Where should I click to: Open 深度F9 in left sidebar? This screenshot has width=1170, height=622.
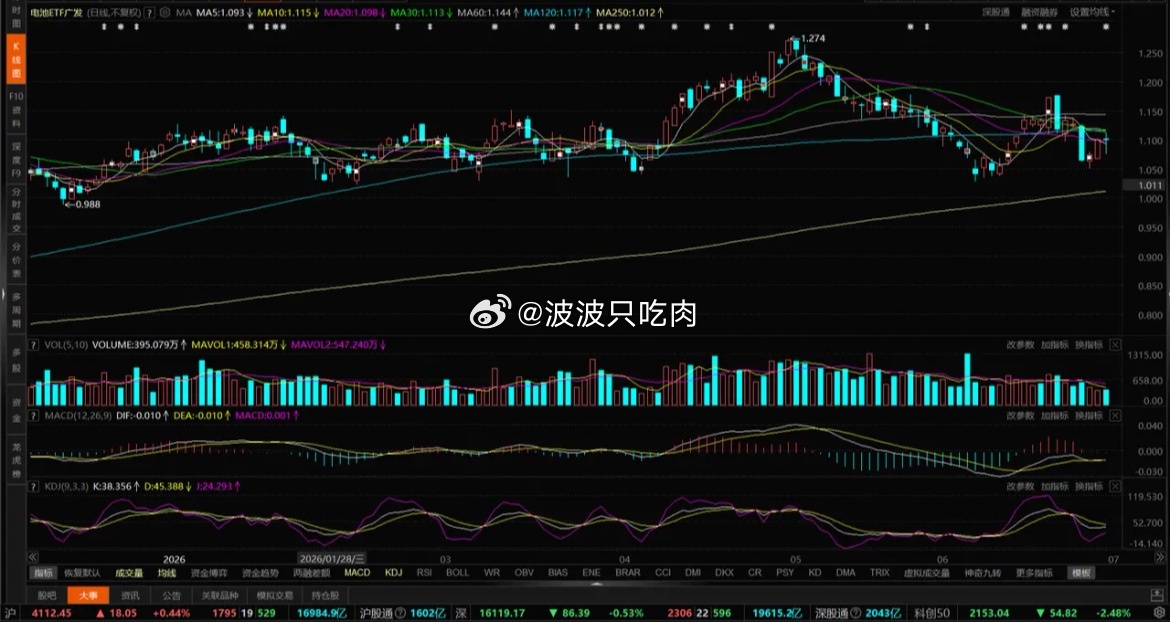pos(16,160)
